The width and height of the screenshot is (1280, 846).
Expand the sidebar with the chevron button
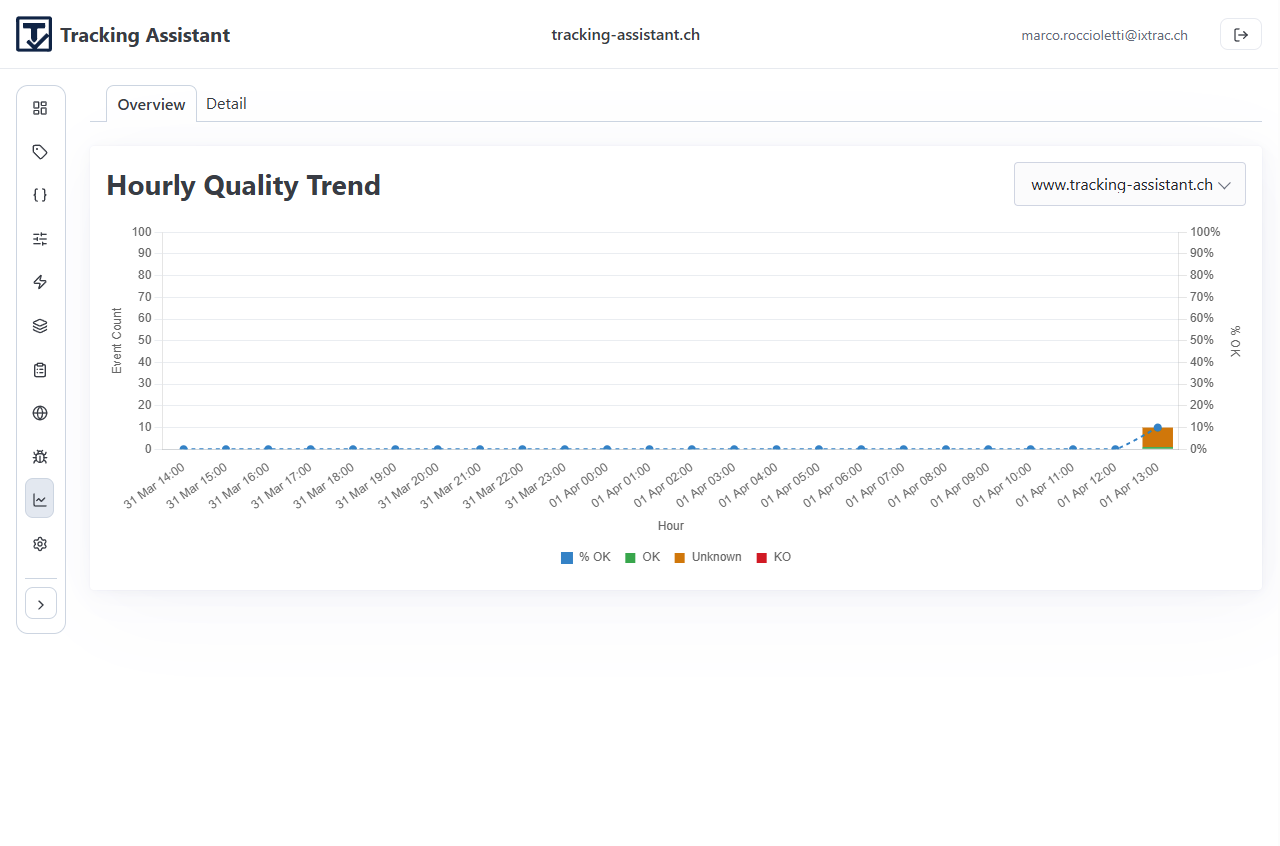pyautogui.click(x=40, y=604)
